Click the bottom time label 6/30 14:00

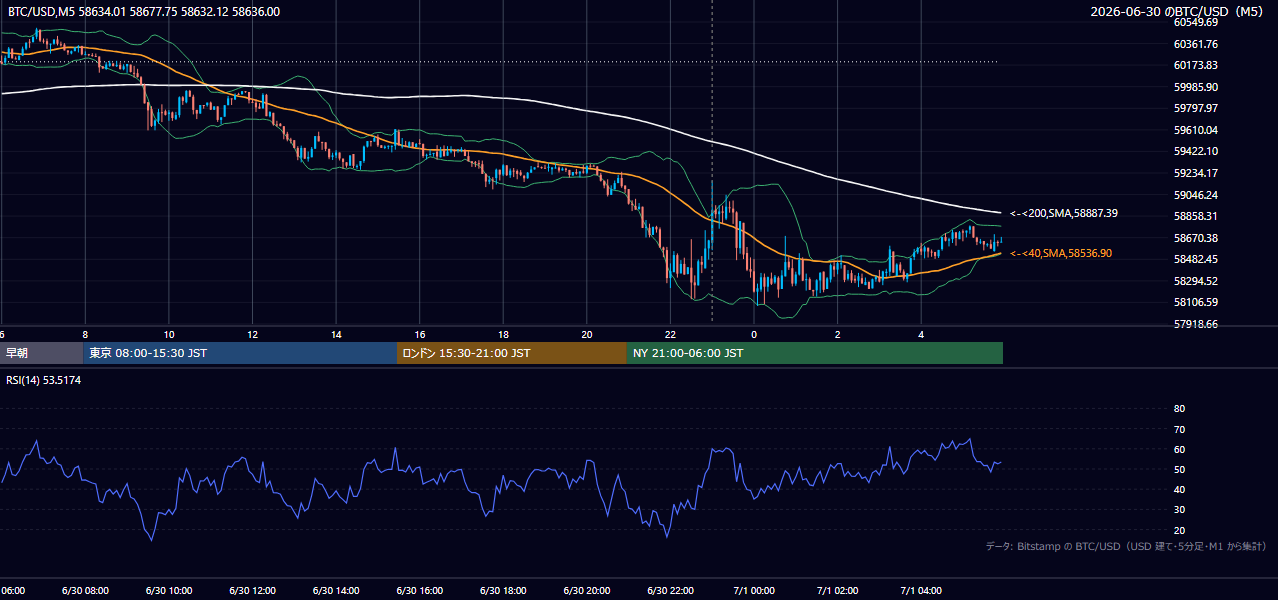click(336, 591)
